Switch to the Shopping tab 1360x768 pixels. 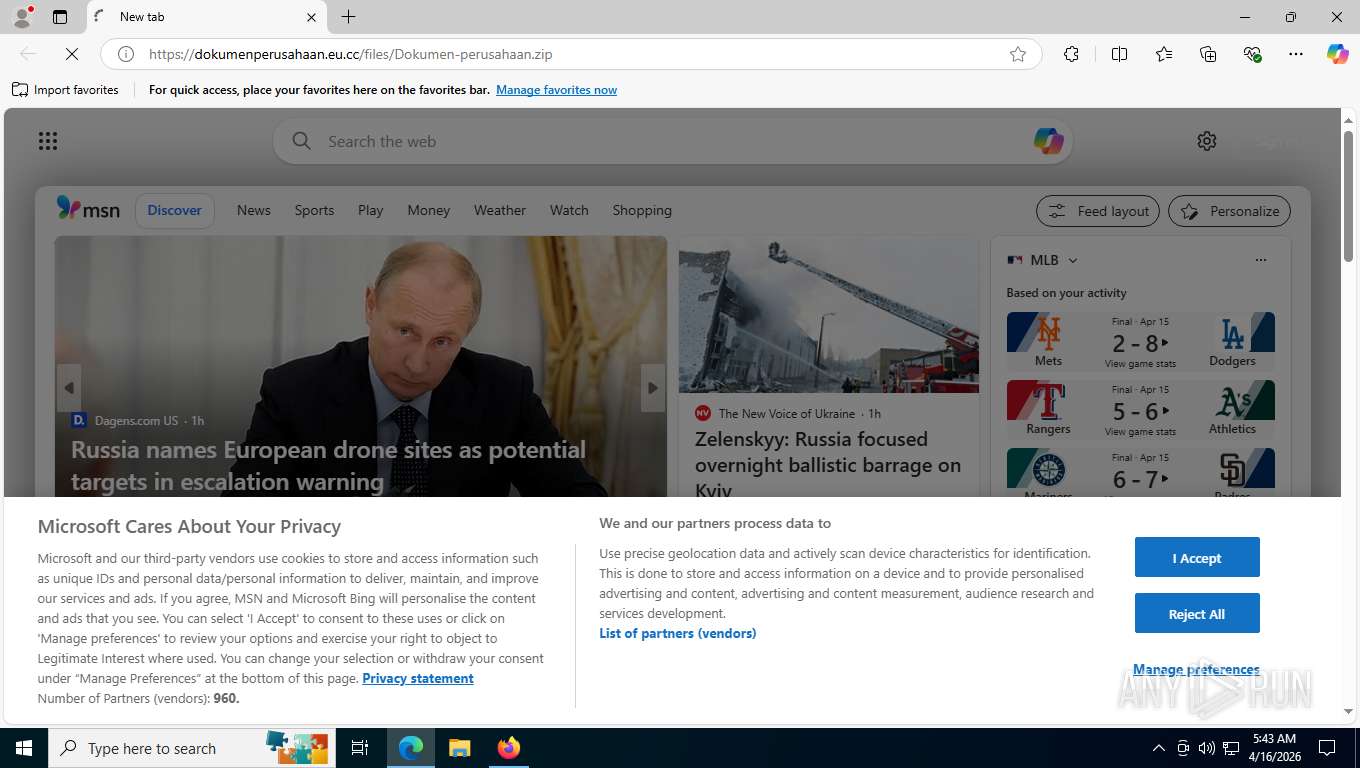pyautogui.click(x=642, y=210)
